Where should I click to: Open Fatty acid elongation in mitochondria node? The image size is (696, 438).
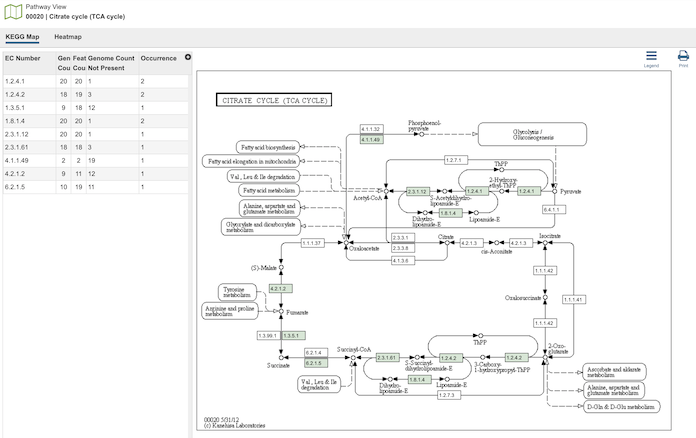pos(251,161)
